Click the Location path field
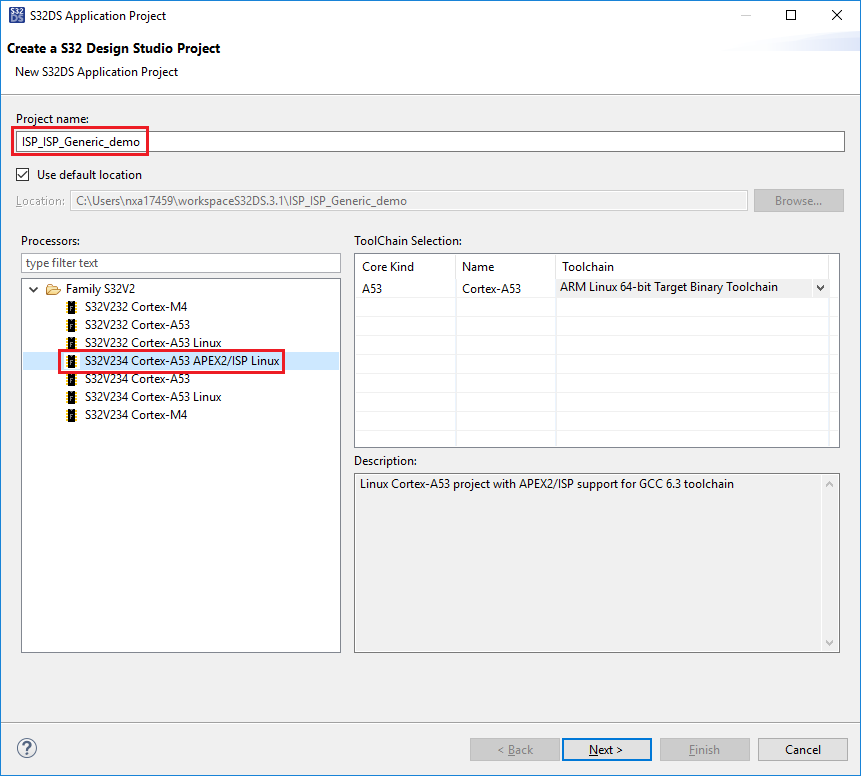Image resolution: width=861 pixels, height=776 pixels. tap(409, 201)
